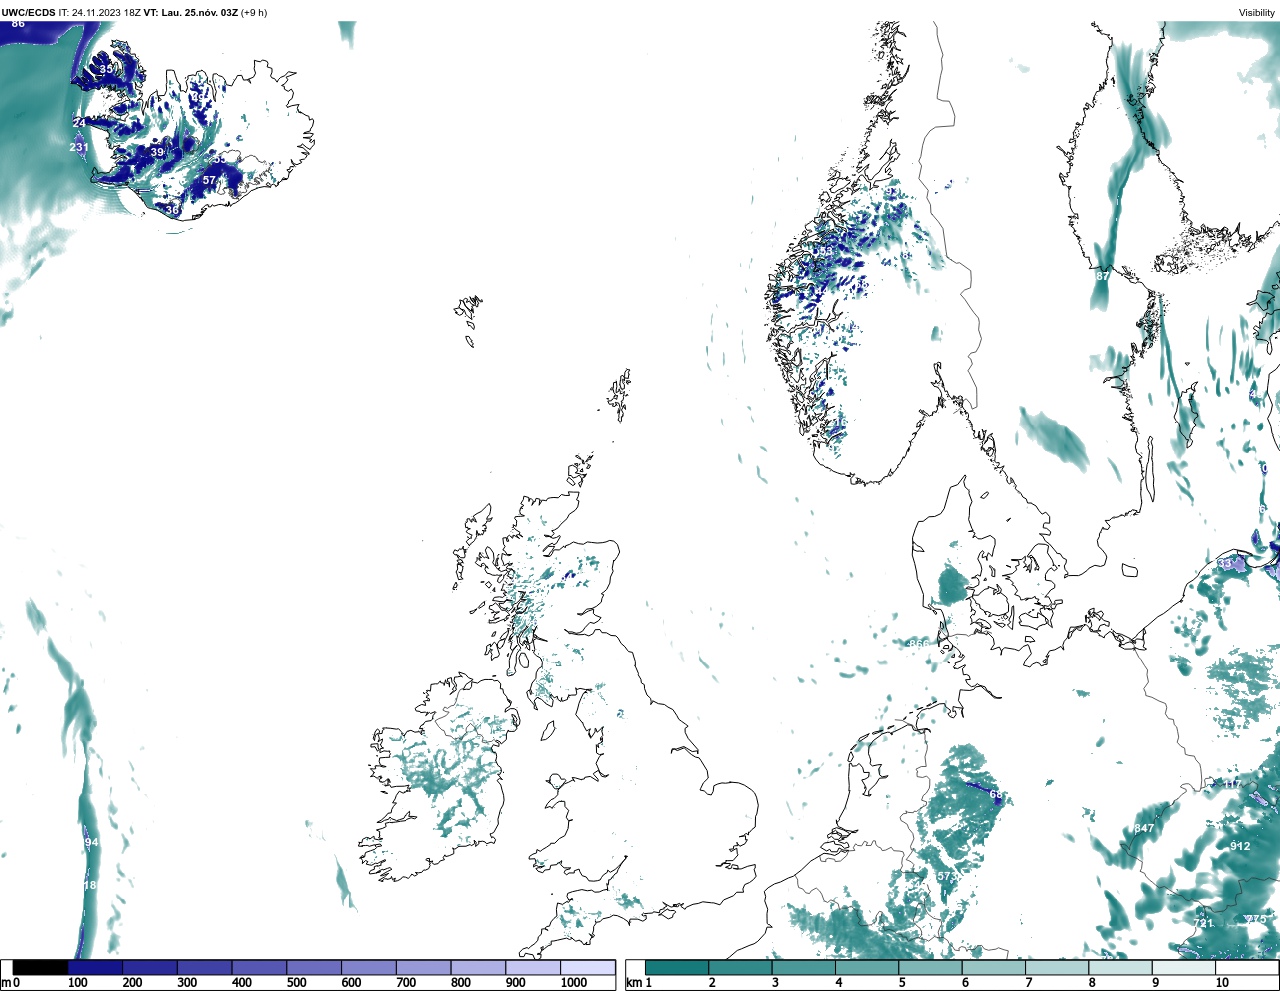Pick the 3–4 km teal legend swatch
The height and width of the screenshot is (991, 1280).
pyautogui.click(x=803, y=967)
